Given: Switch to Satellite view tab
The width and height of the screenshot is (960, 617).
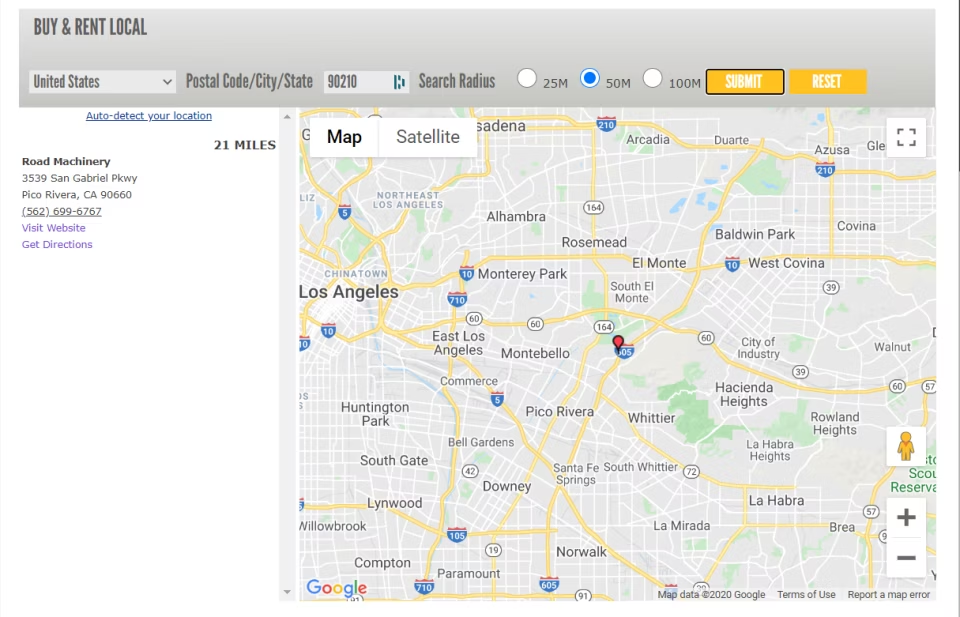Looking at the screenshot, I should tap(428, 136).
